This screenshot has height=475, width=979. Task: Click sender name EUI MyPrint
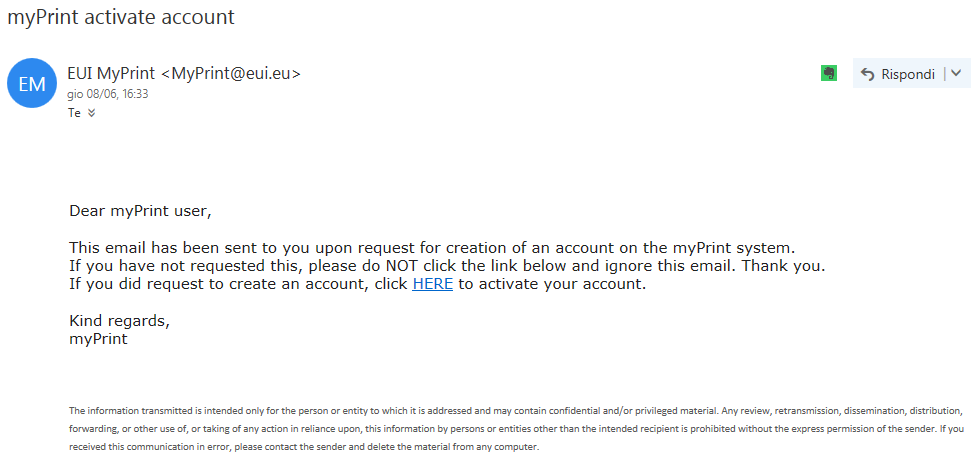[x=110, y=73]
